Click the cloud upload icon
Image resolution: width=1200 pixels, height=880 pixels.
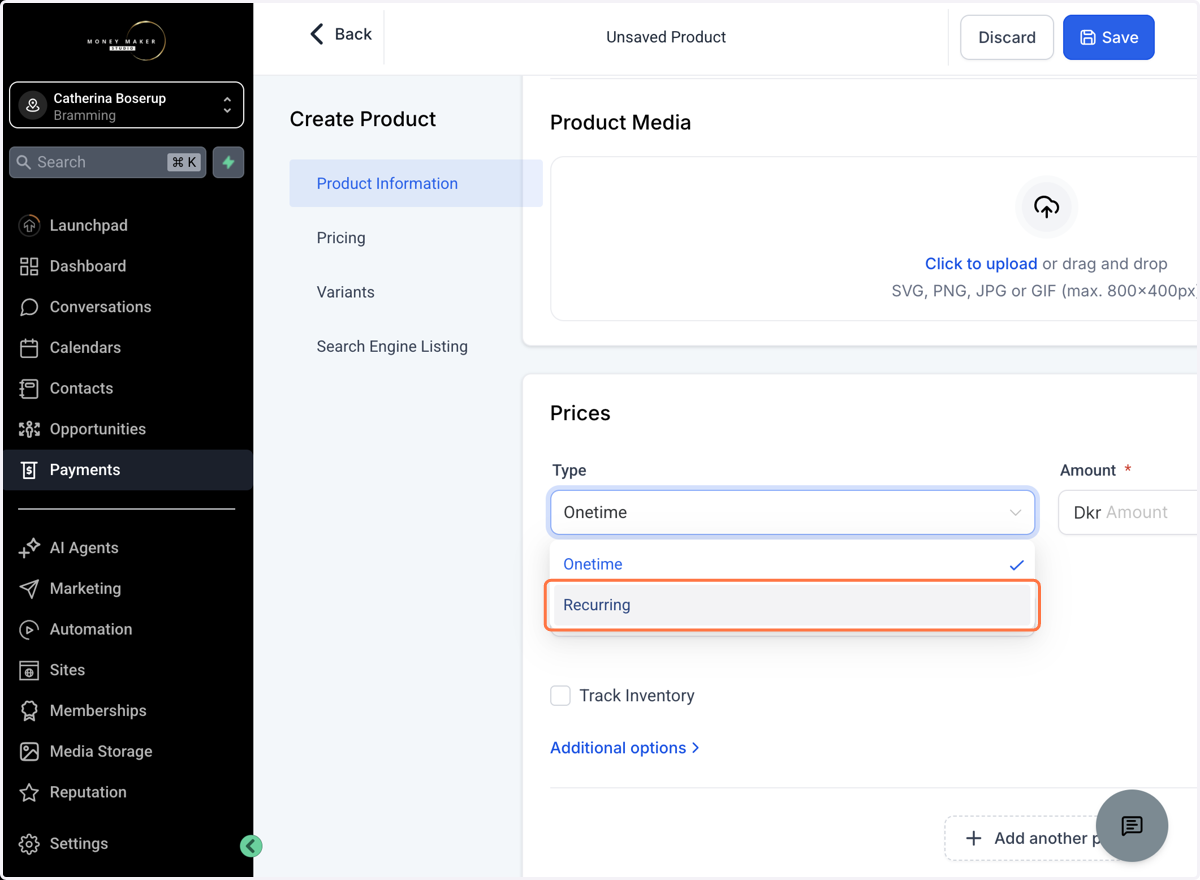pos(1046,206)
